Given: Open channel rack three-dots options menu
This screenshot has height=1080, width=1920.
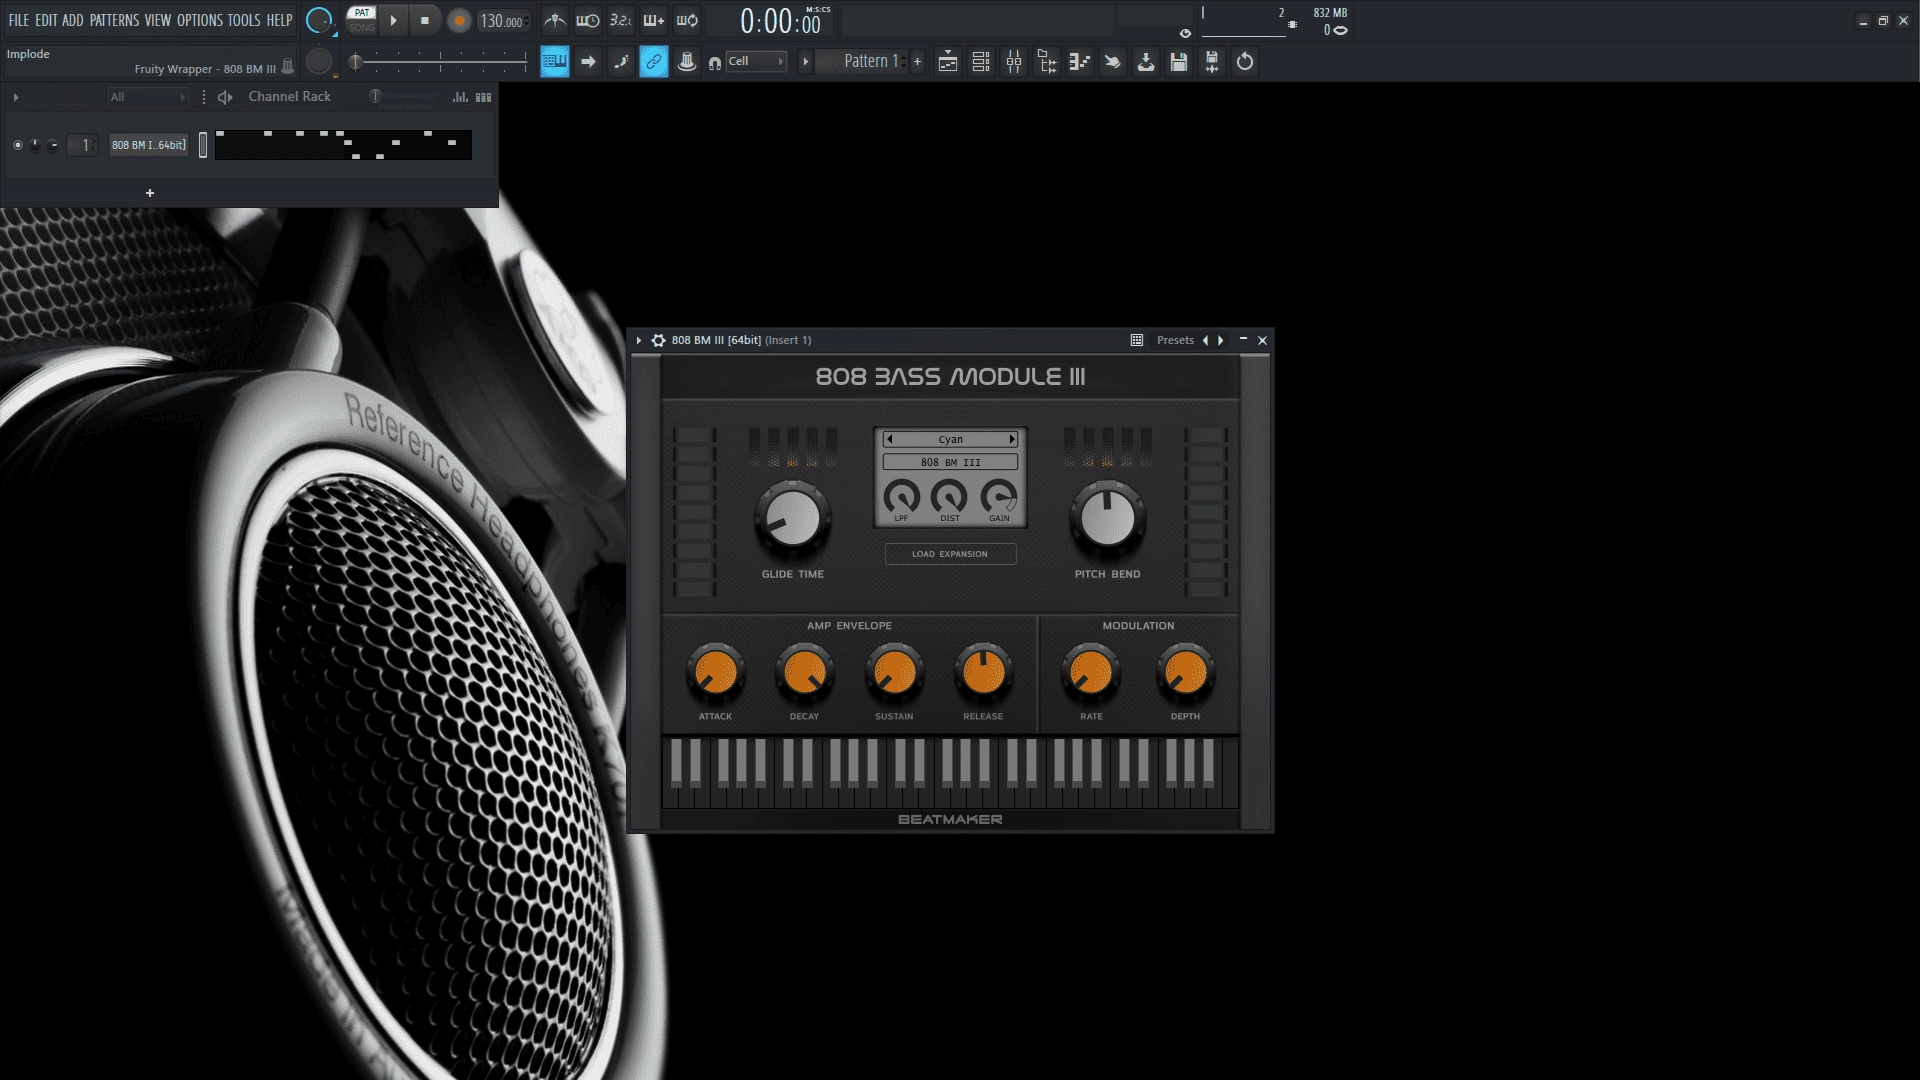Looking at the screenshot, I should 204,97.
